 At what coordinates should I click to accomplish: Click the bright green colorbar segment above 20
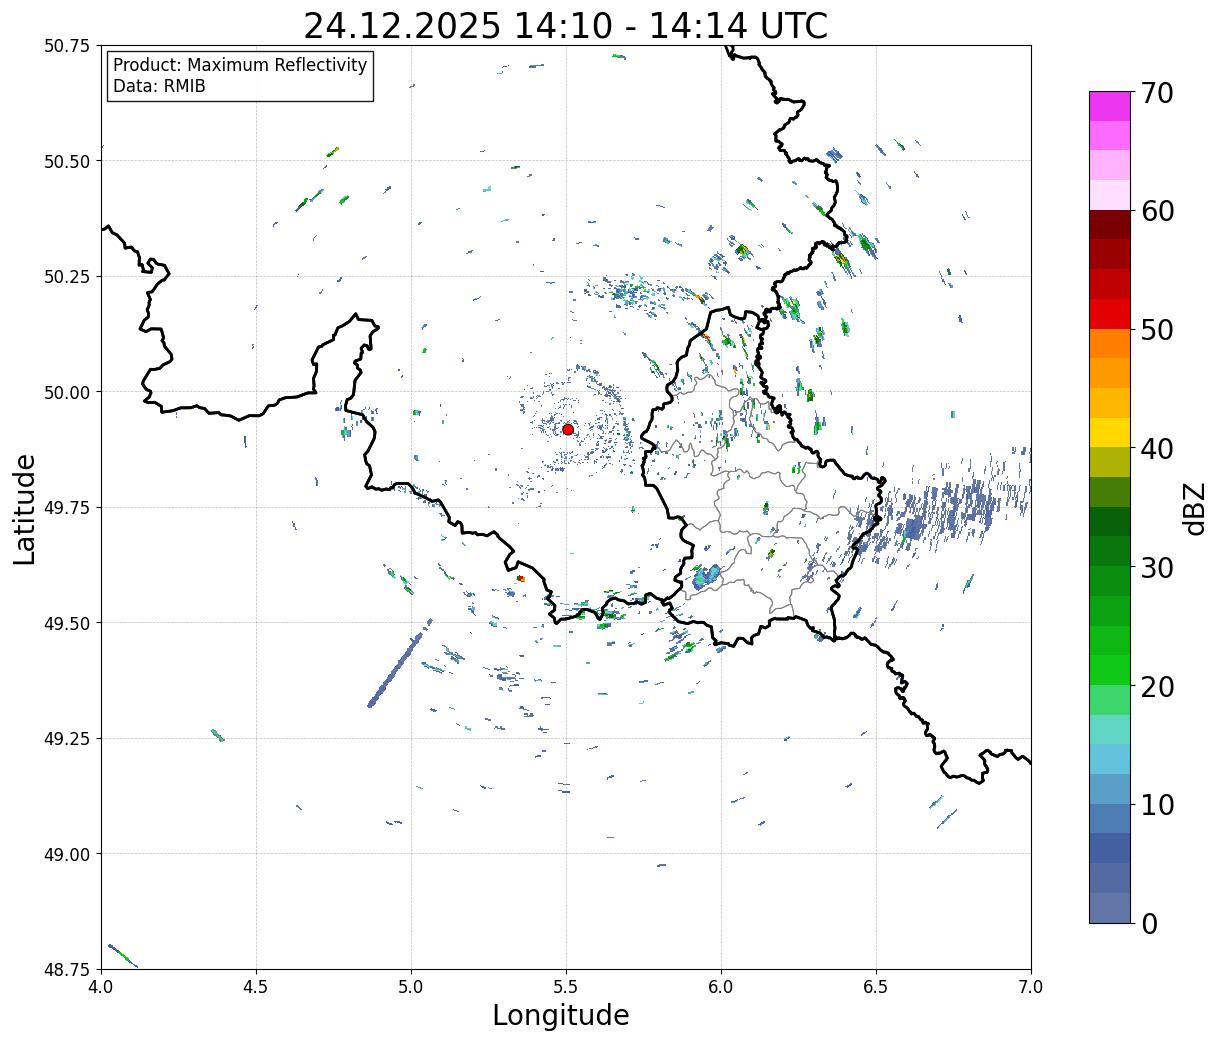[1110, 670]
